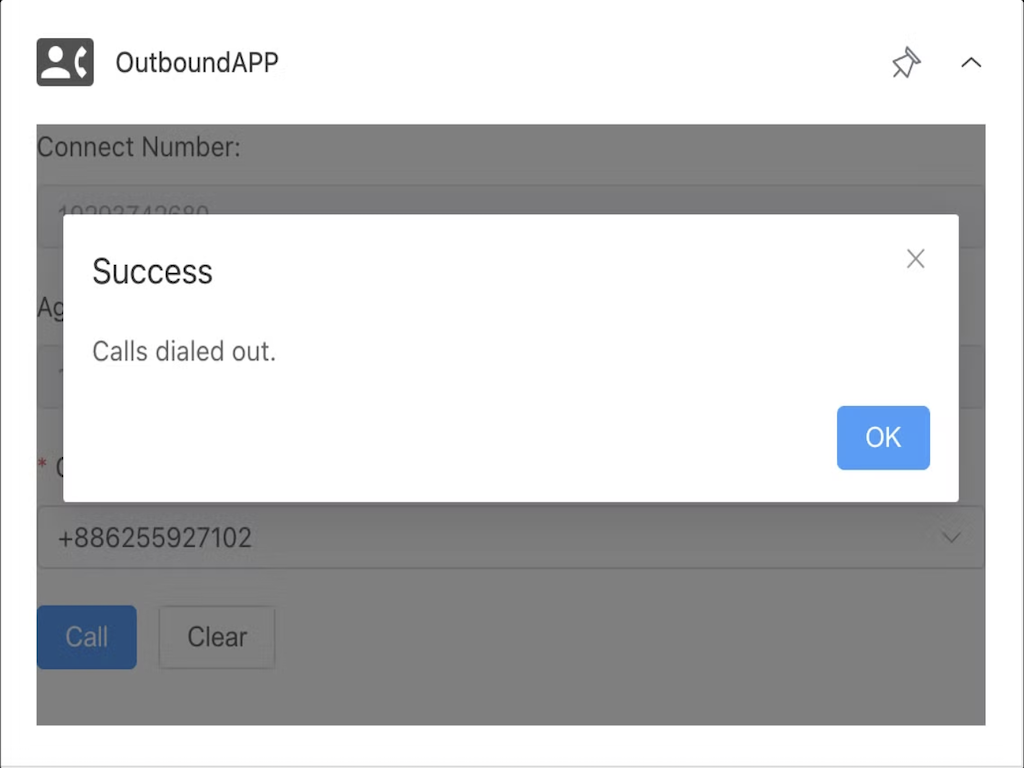Select the OutboundAPP title text

point(197,62)
